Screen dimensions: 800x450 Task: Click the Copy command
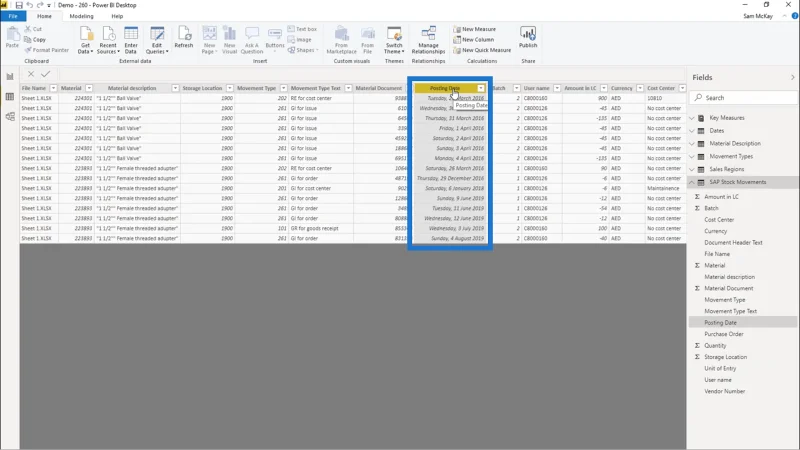click(35, 39)
